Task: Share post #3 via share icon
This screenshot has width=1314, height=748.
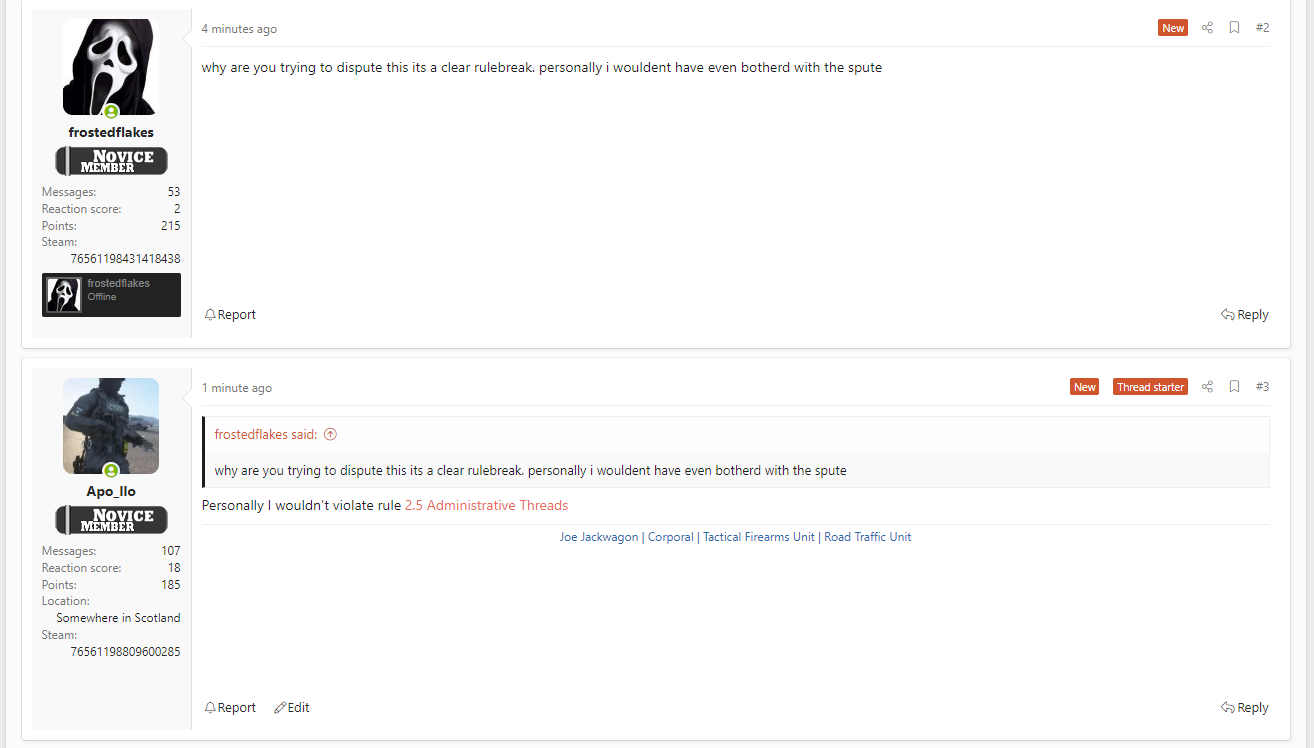Action: [1207, 387]
